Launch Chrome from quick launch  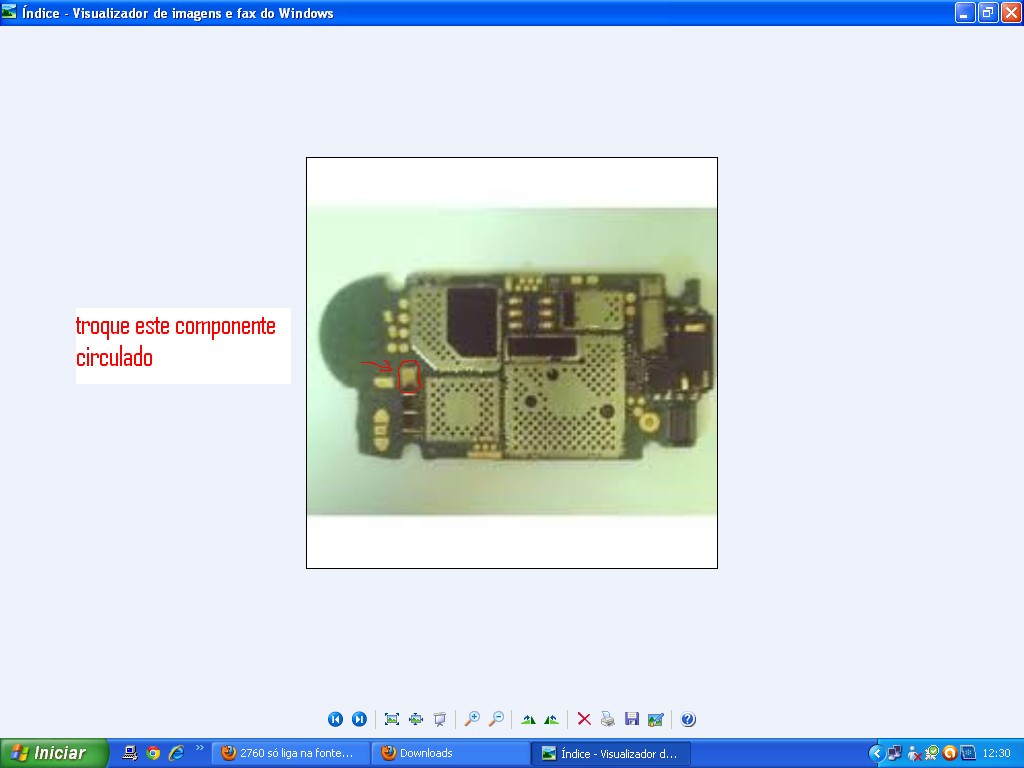[x=153, y=753]
